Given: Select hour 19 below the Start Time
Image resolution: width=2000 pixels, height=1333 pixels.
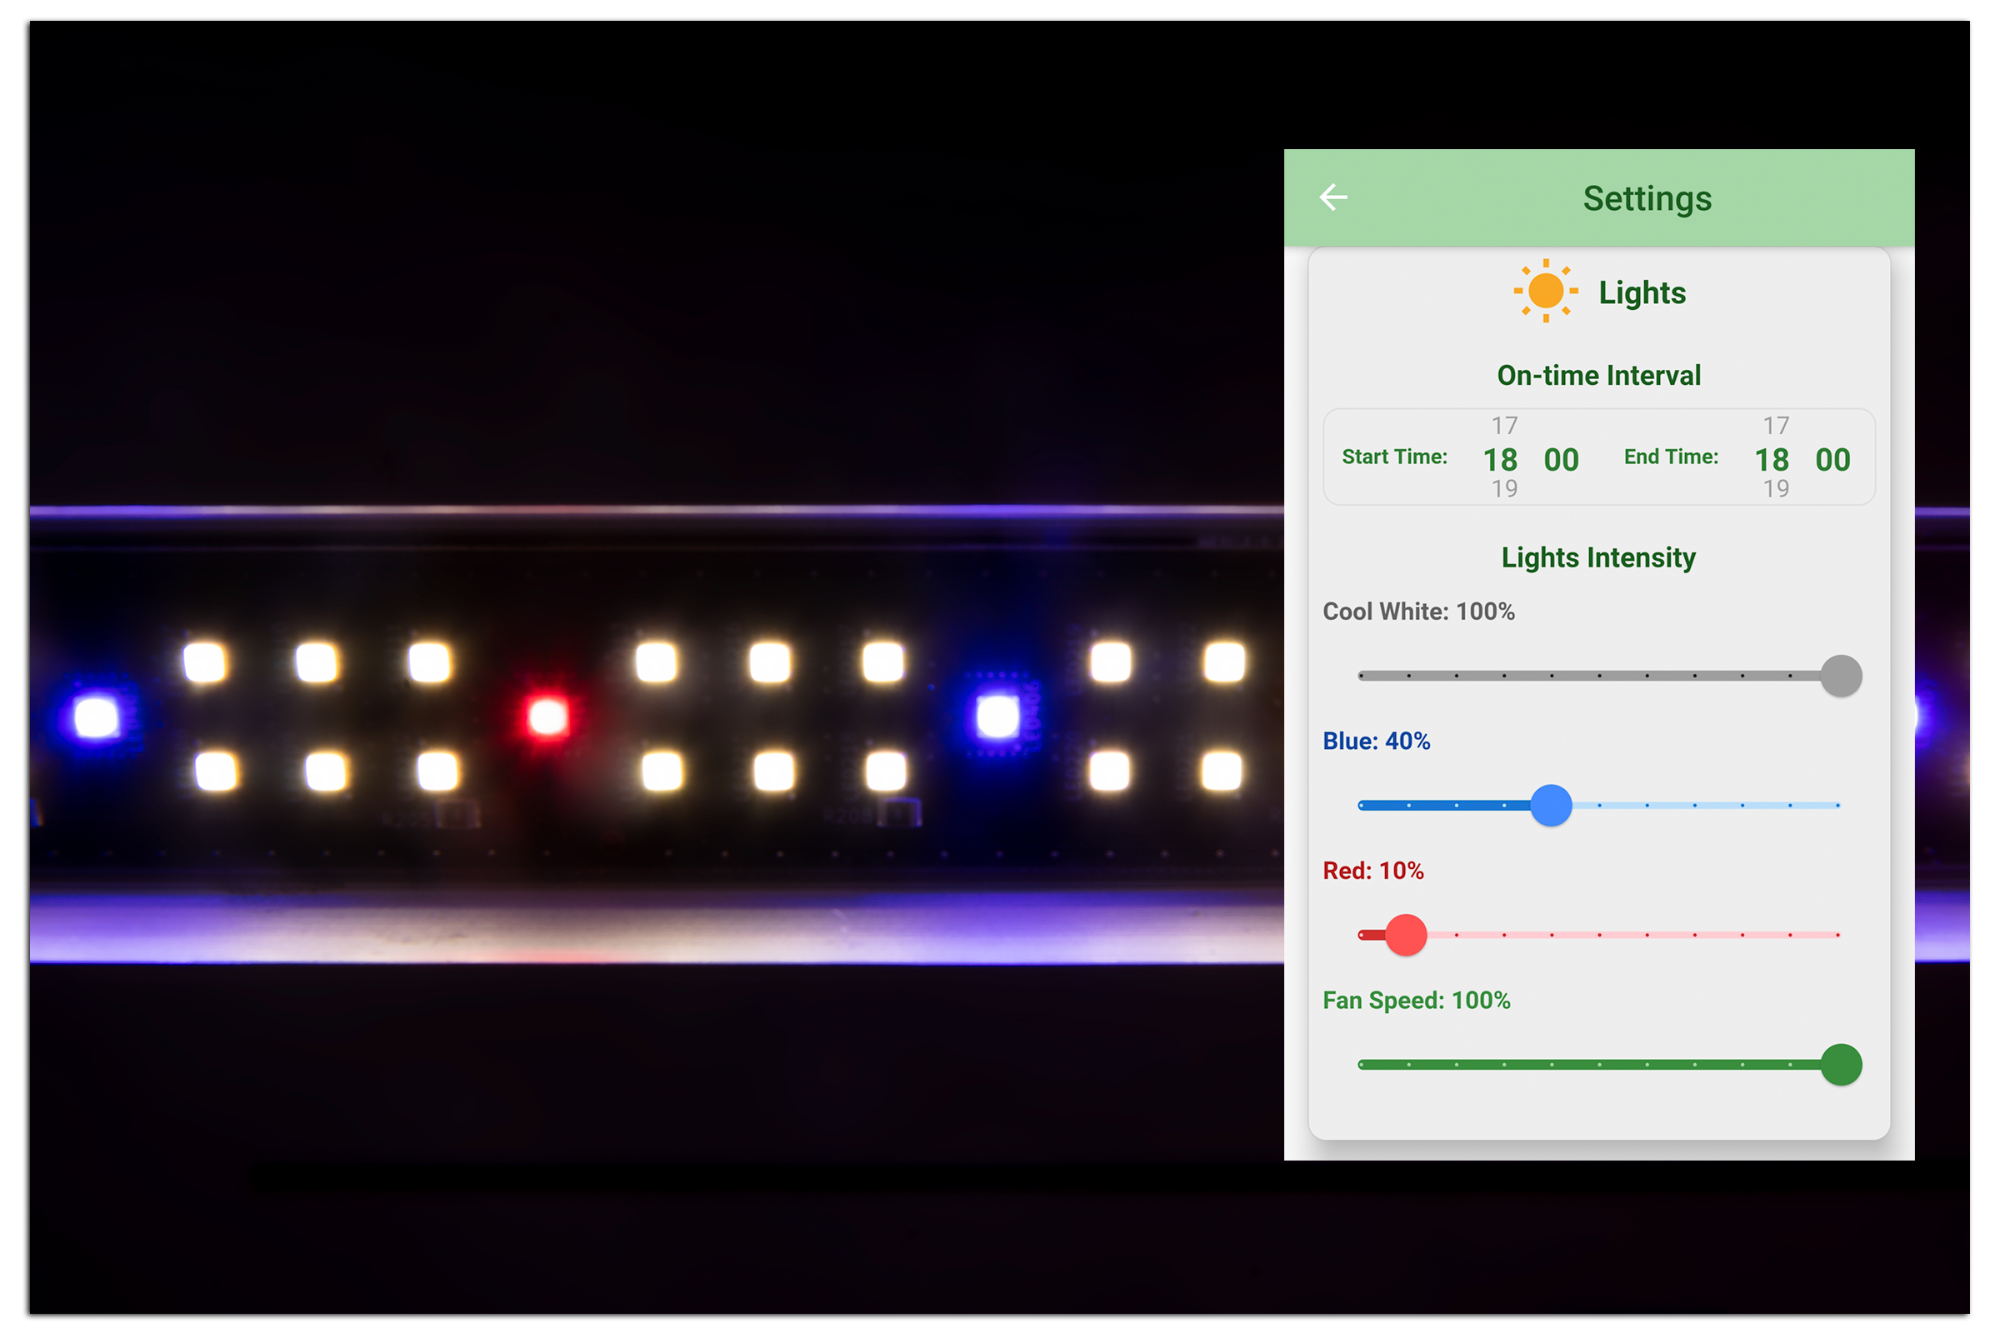Looking at the screenshot, I should pyautogui.click(x=1504, y=489).
